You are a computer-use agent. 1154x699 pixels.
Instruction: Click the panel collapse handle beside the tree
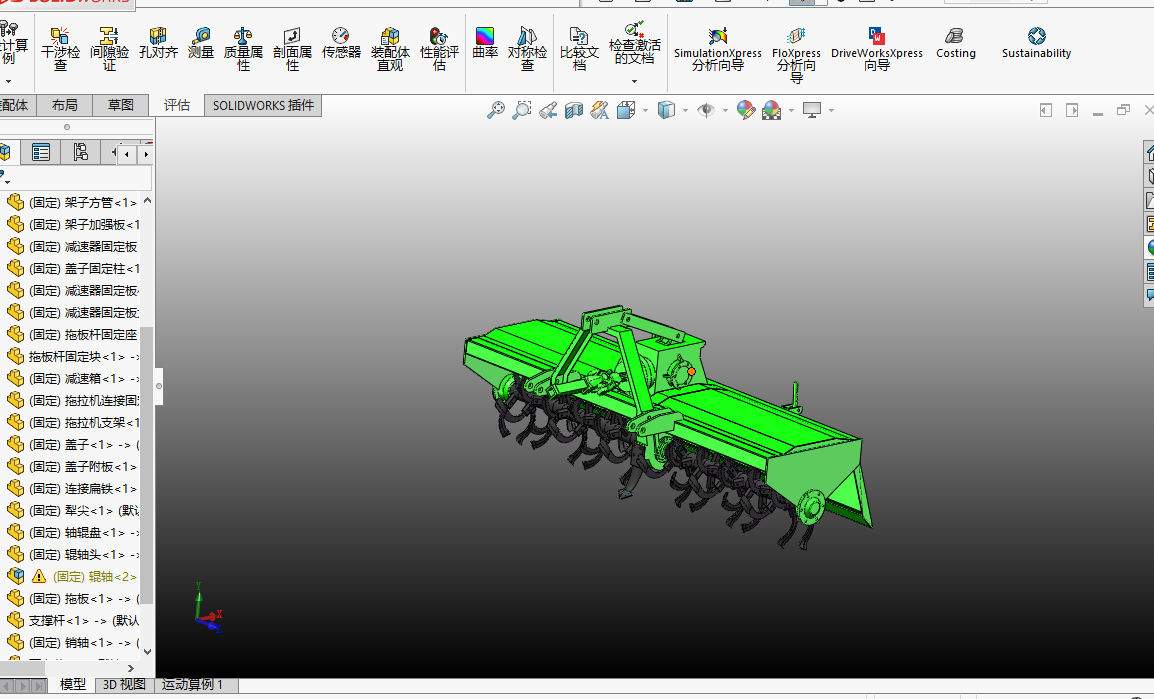click(x=159, y=386)
